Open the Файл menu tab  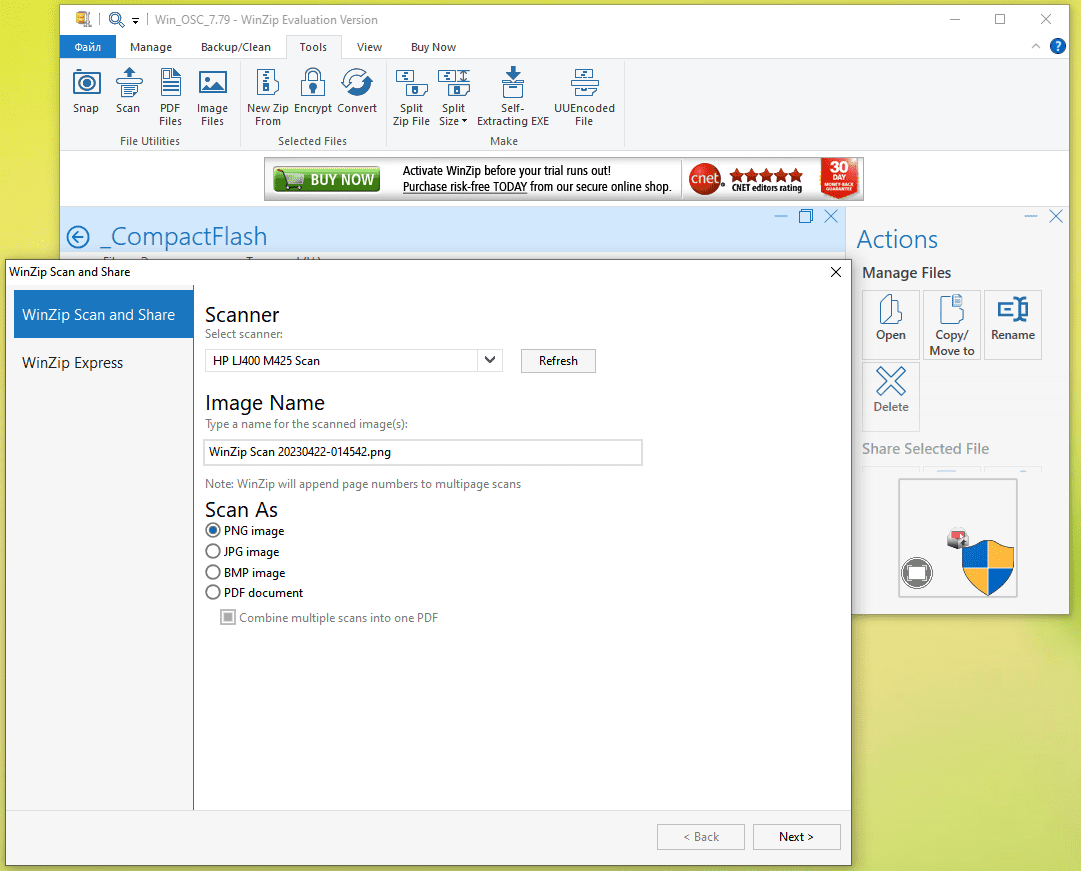coord(88,47)
